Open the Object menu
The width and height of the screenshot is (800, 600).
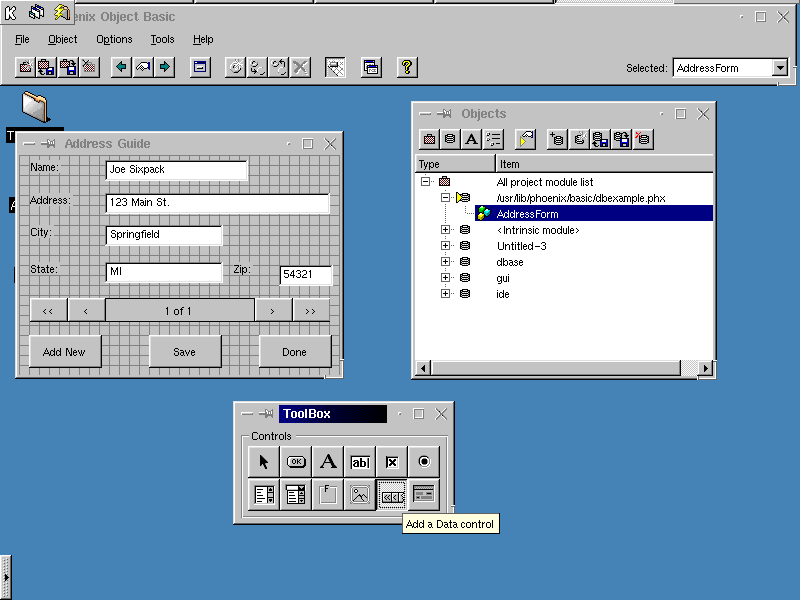62,39
